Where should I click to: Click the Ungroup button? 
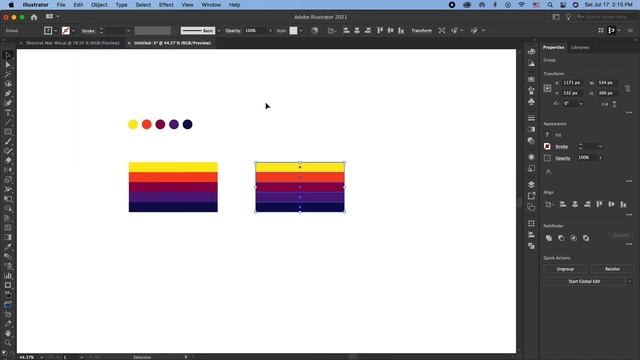pos(565,269)
